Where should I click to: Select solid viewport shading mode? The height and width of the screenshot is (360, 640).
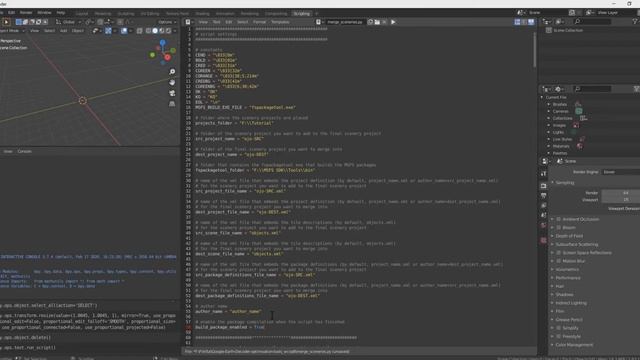[x=155, y=31]
